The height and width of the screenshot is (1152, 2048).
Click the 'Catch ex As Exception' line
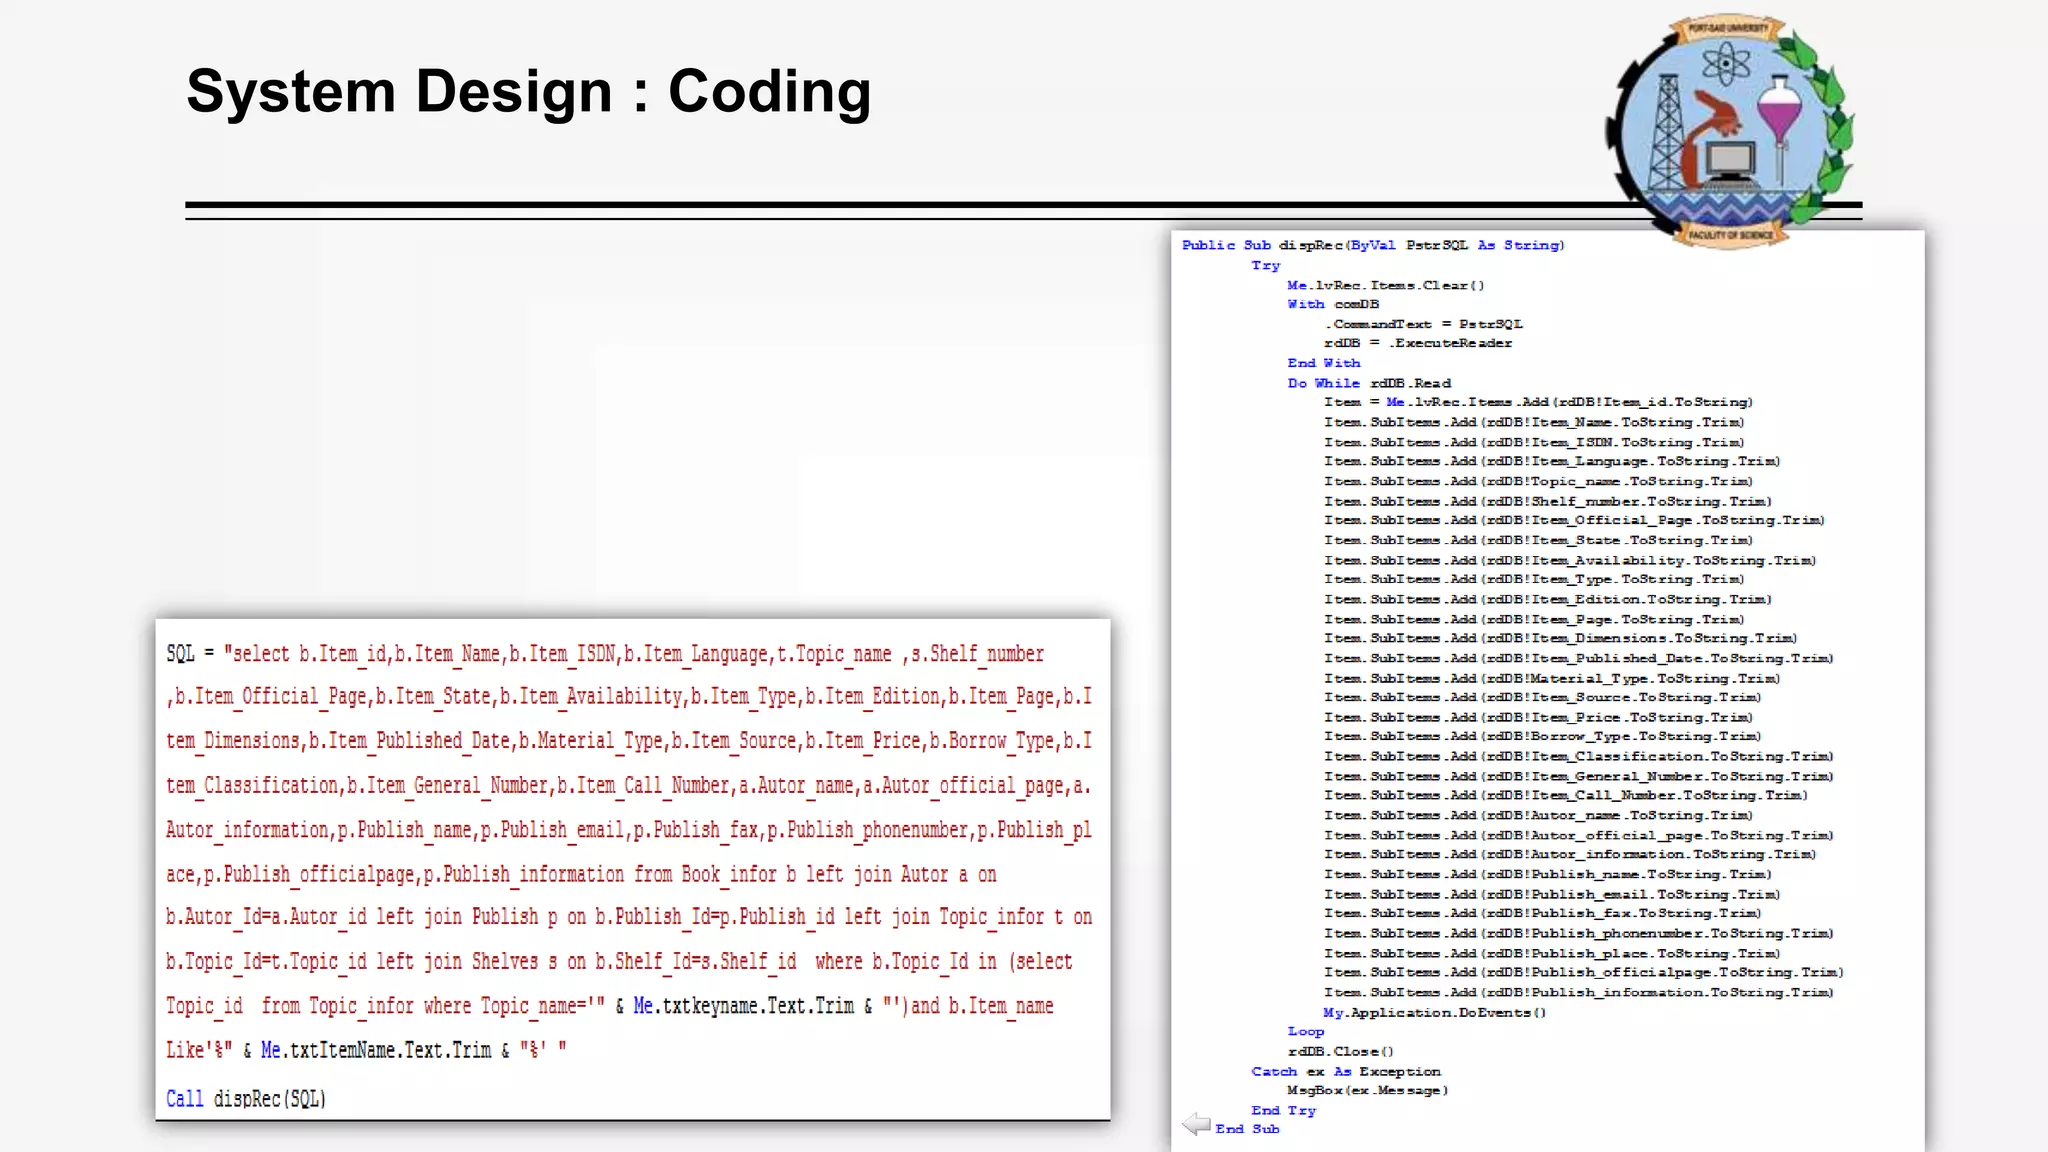click(x=1345, y=1071)
